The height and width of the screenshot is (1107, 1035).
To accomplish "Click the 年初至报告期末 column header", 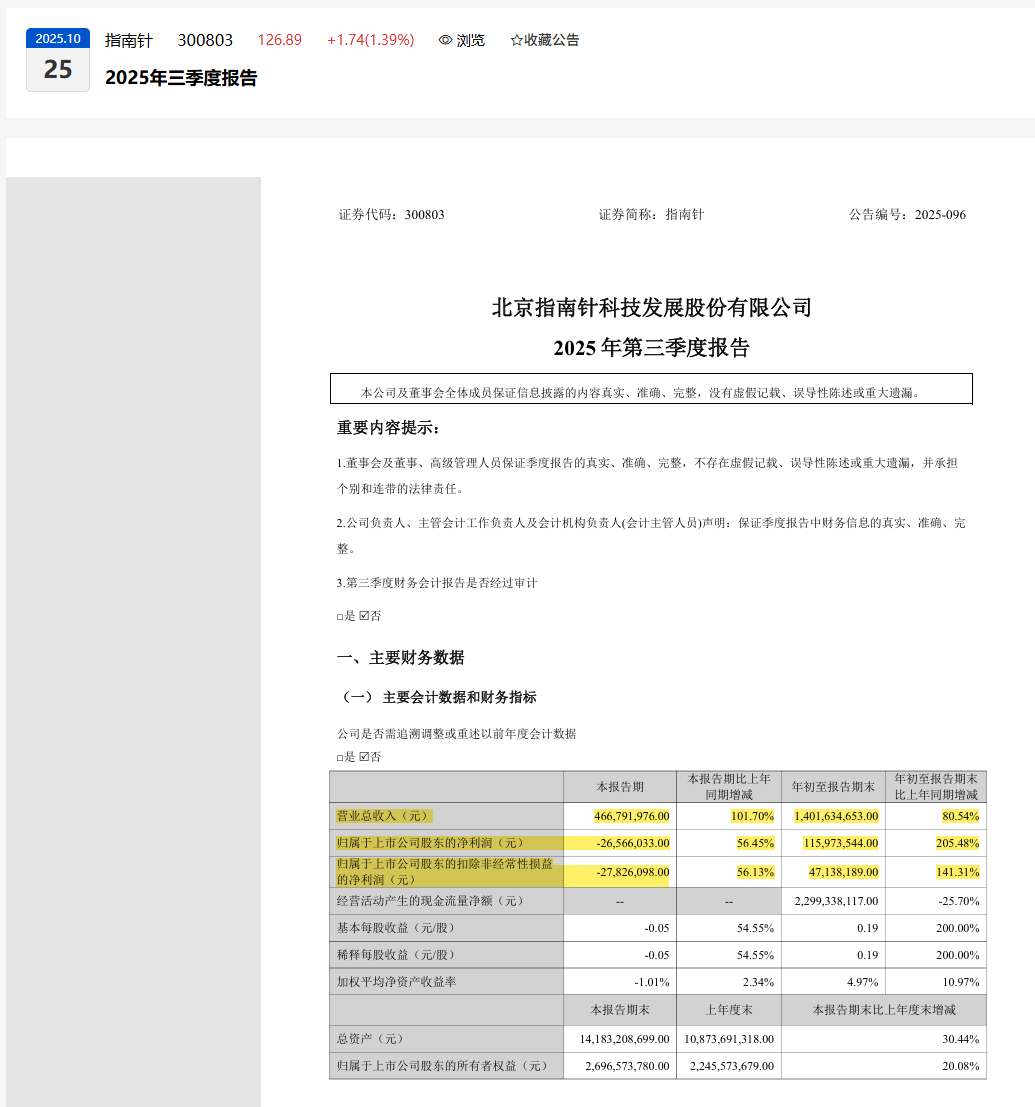I will tap(833, 786).
